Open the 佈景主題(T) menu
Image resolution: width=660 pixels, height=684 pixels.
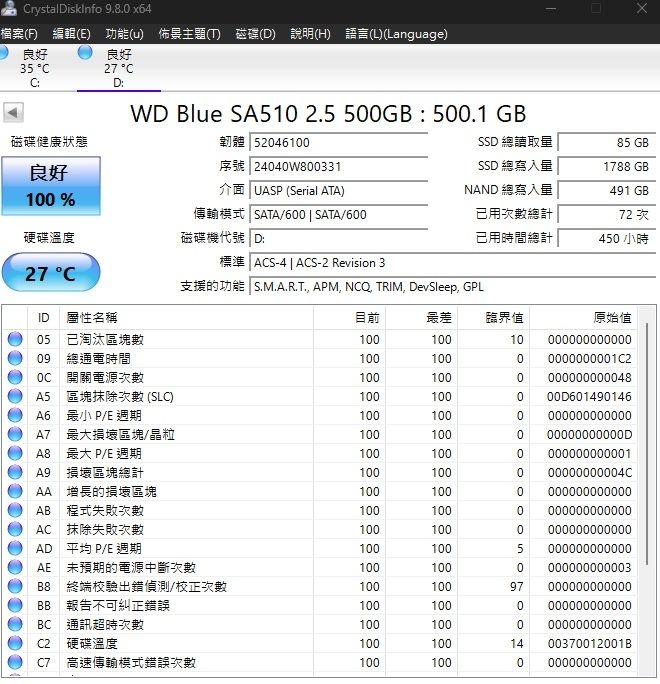point(189,34)
